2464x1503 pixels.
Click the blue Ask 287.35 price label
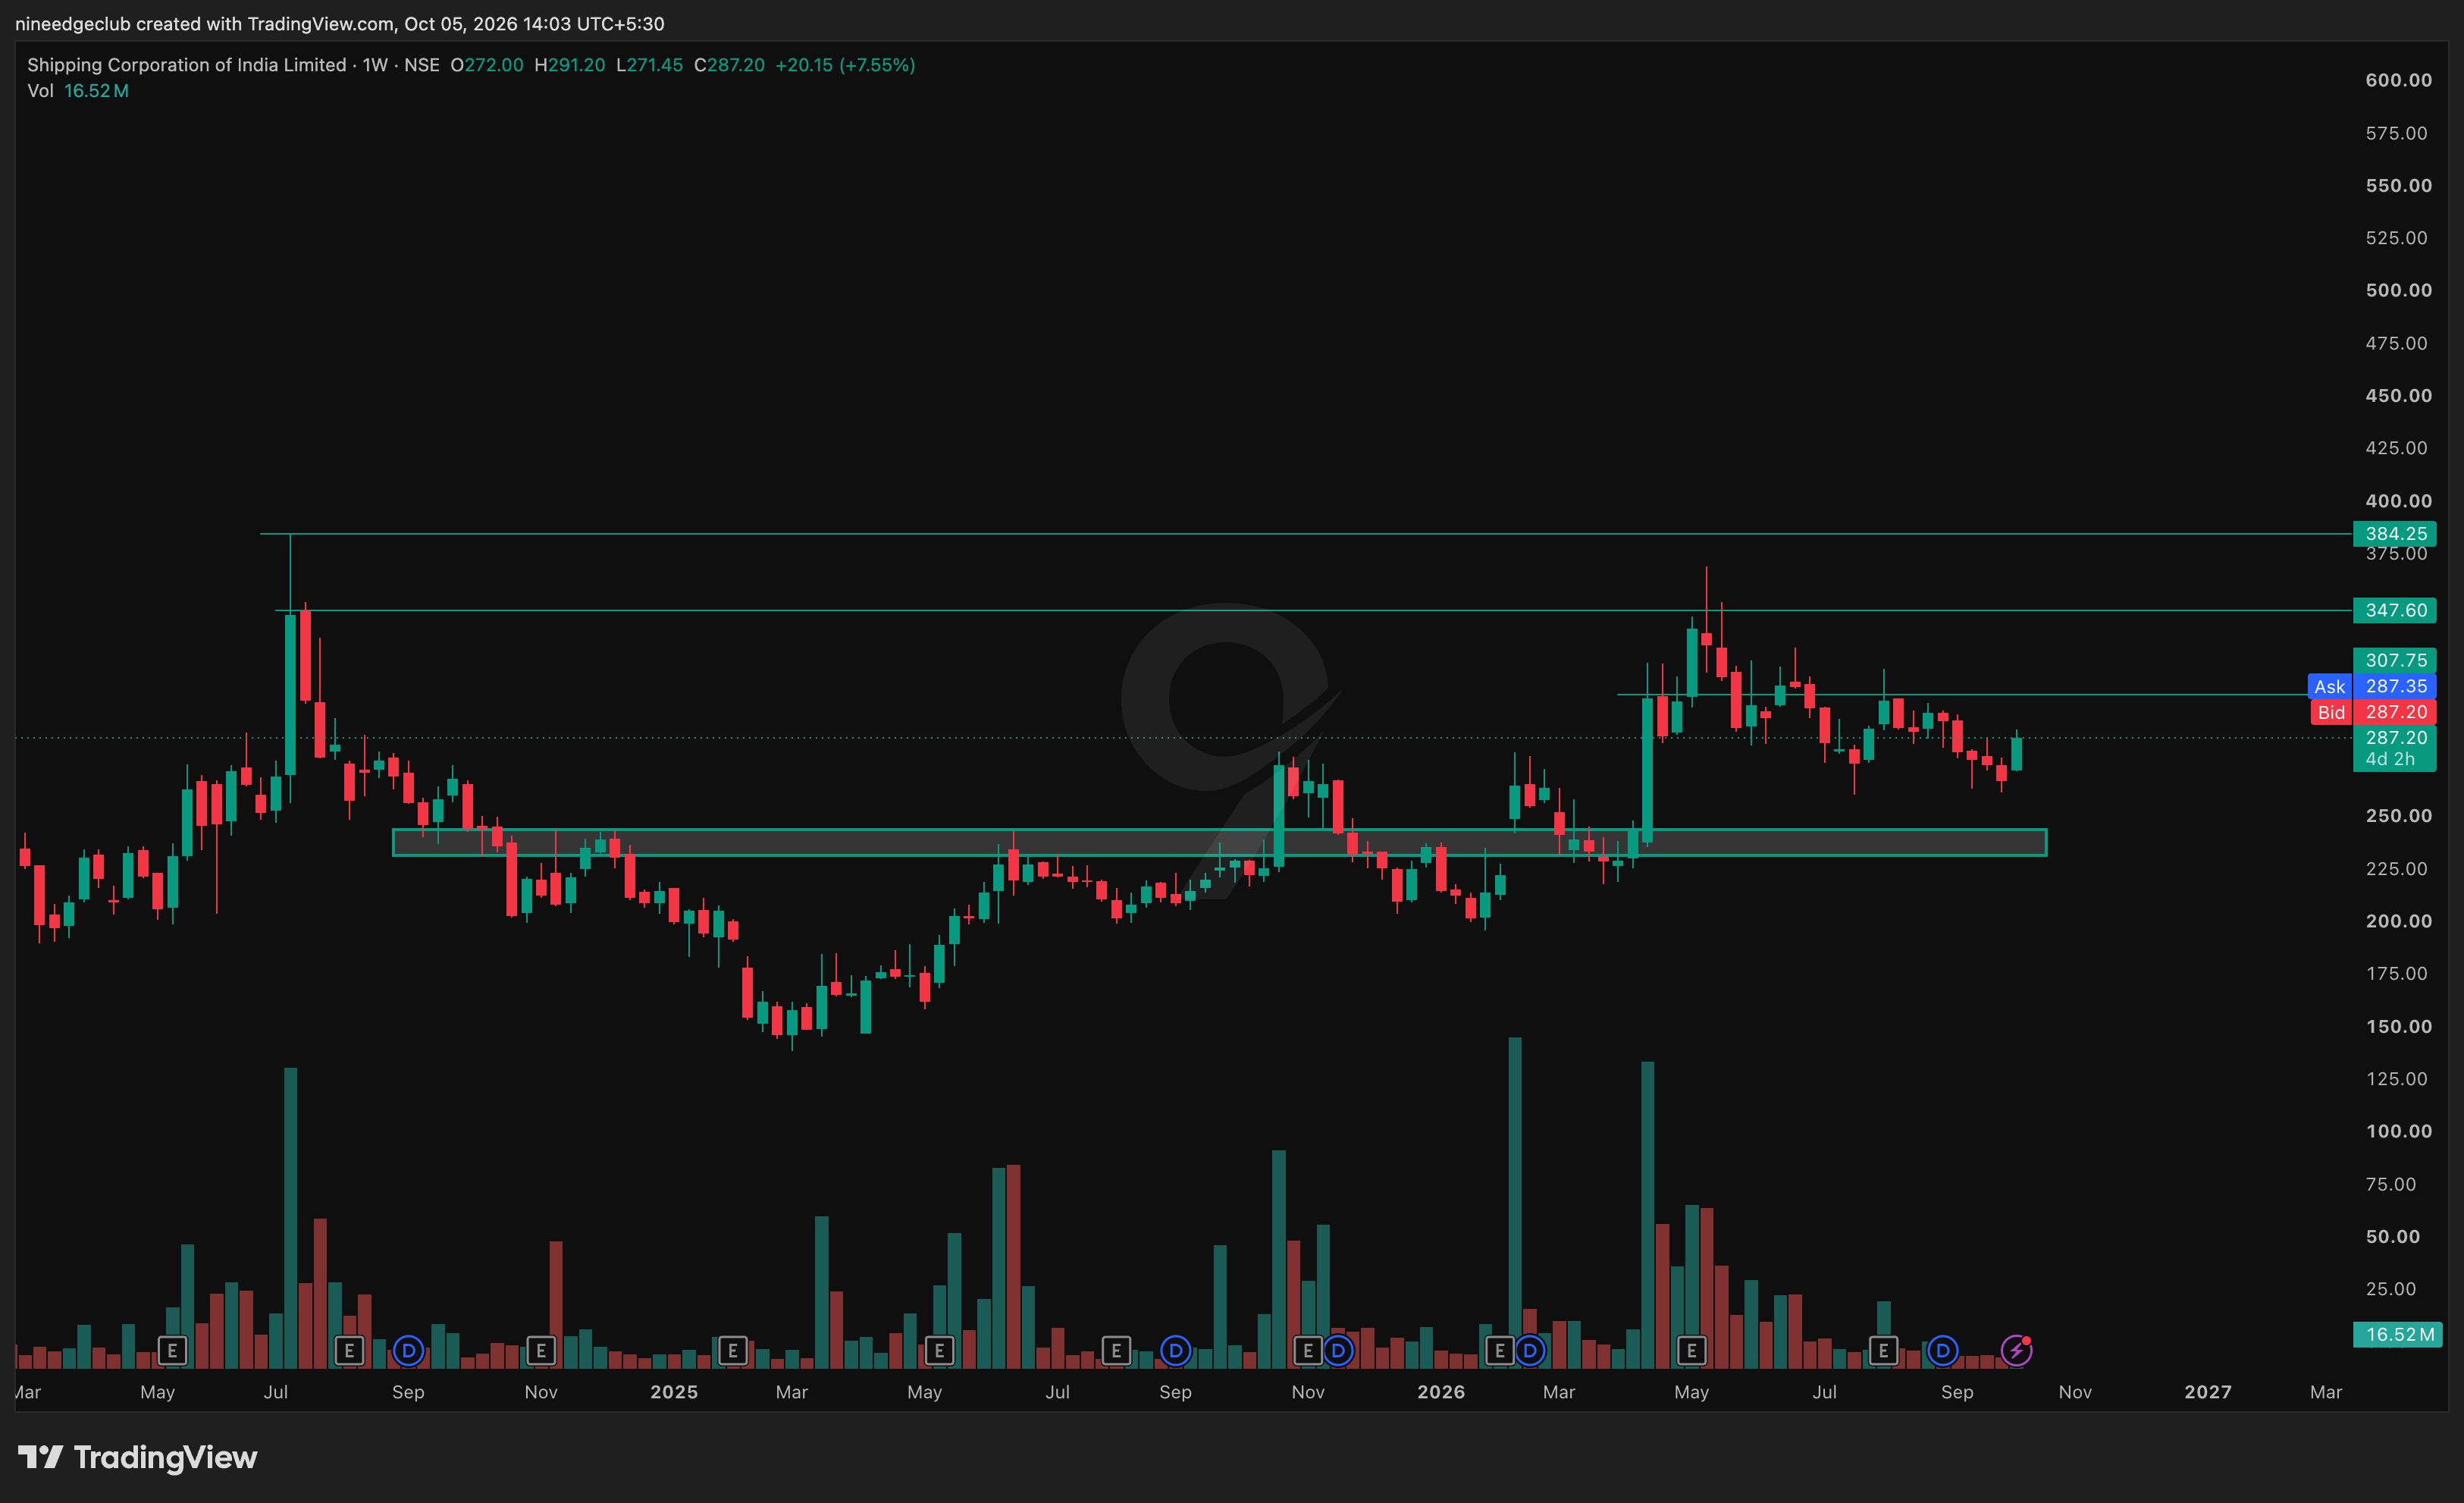2372,686
